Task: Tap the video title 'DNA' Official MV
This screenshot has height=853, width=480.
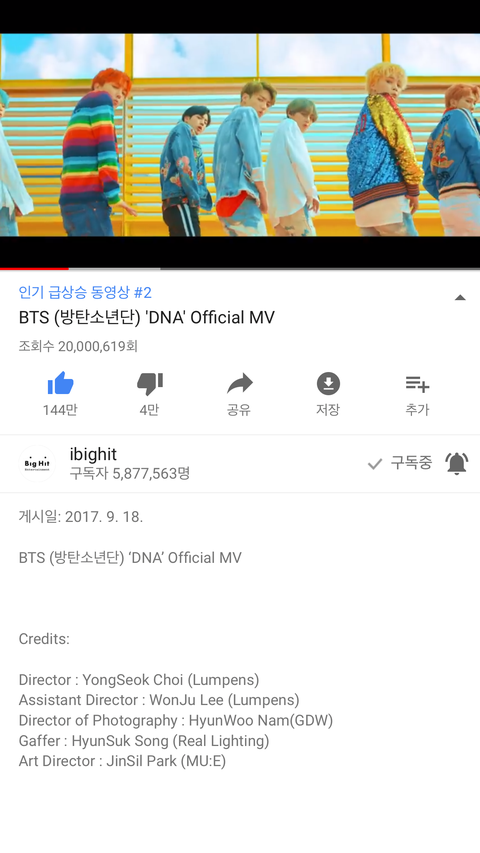Action: click(x=146, y=317)
